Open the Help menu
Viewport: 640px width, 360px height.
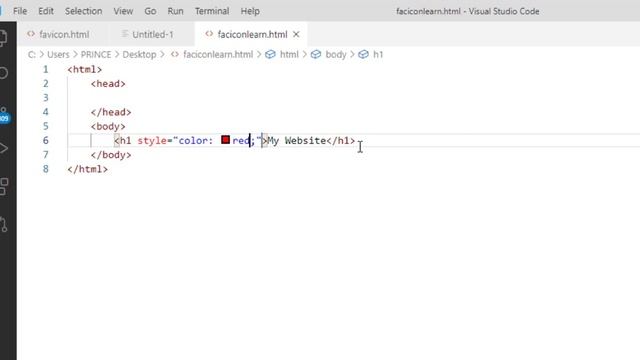250,11
